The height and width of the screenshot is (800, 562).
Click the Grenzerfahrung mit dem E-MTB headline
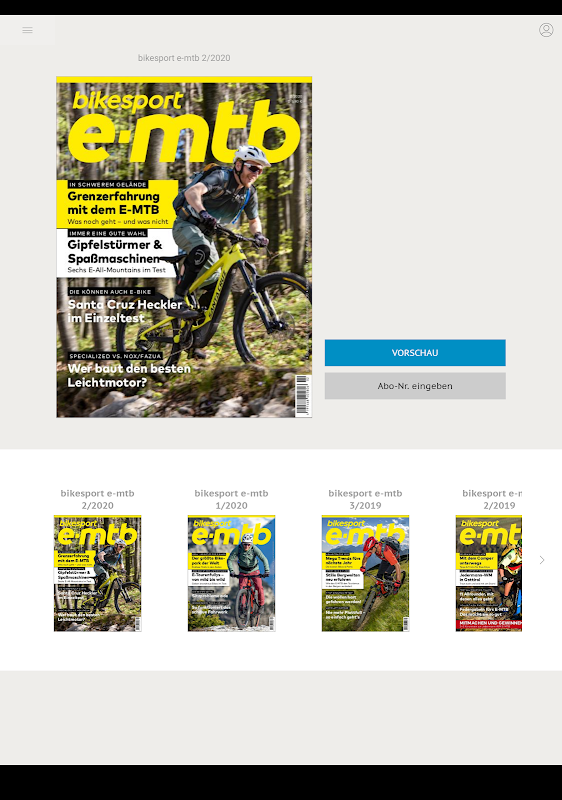tap(114, 203)
